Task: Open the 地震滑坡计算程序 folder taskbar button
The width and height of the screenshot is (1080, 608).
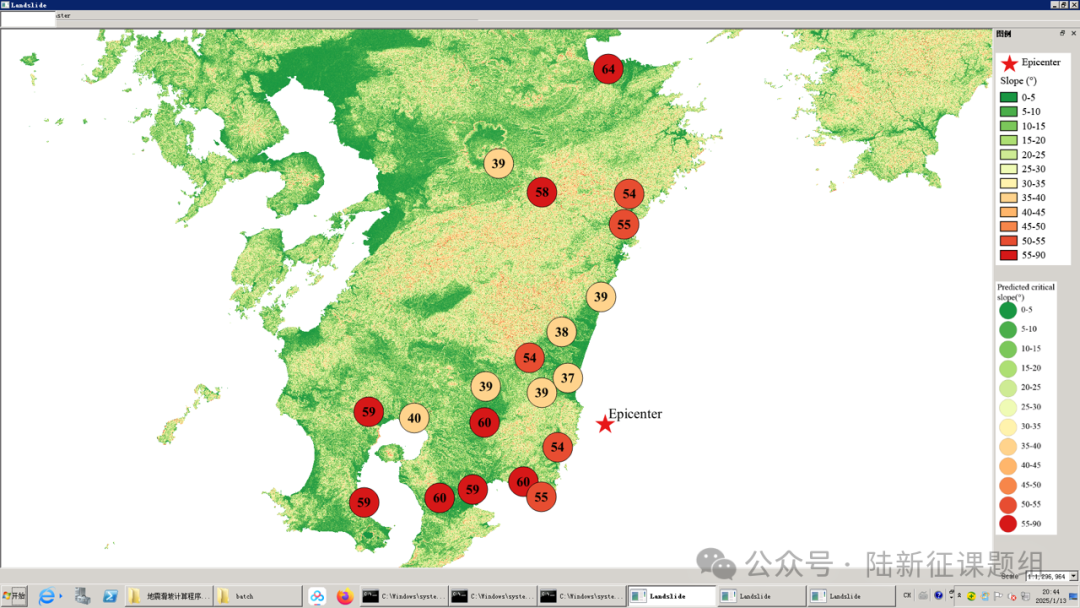Action: coord(168,596)
